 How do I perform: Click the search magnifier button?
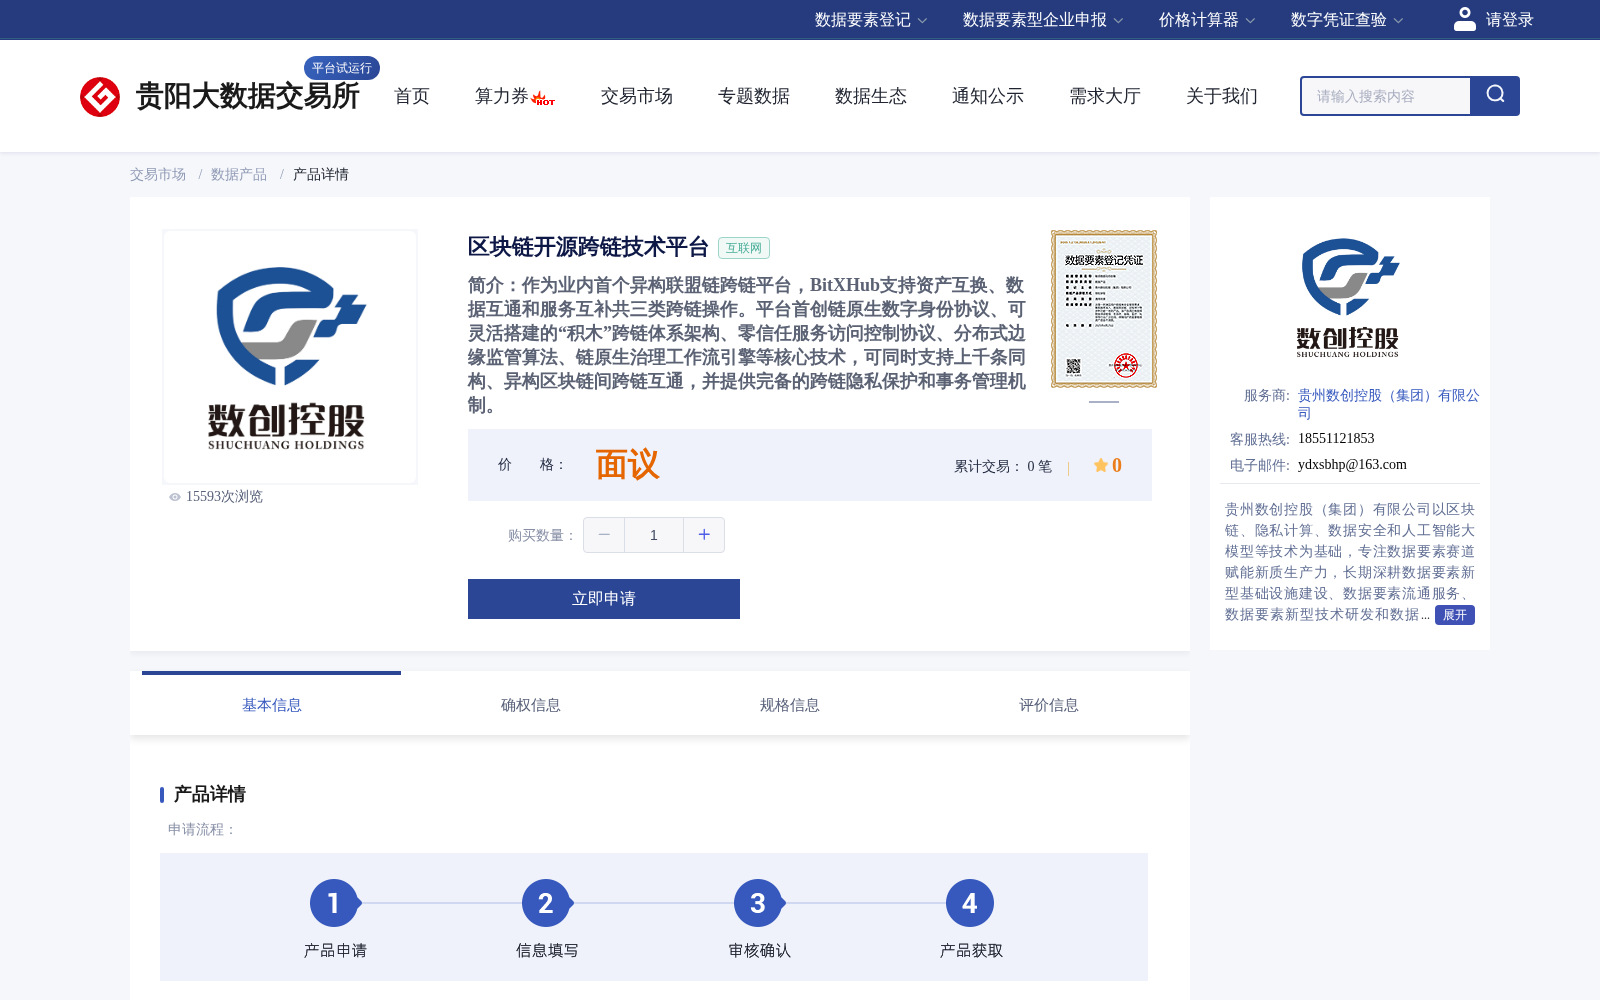click(1495, 96)
